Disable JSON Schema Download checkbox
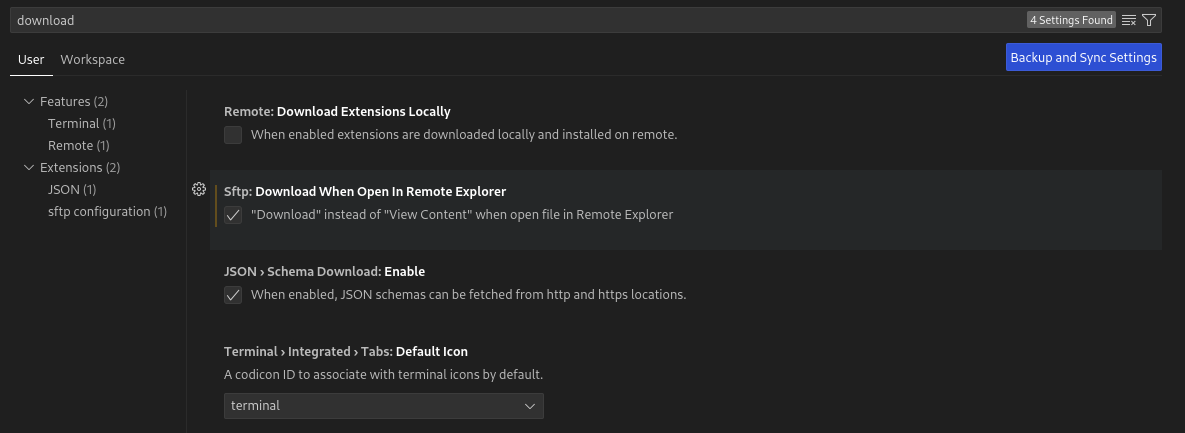 click(233, 295)
